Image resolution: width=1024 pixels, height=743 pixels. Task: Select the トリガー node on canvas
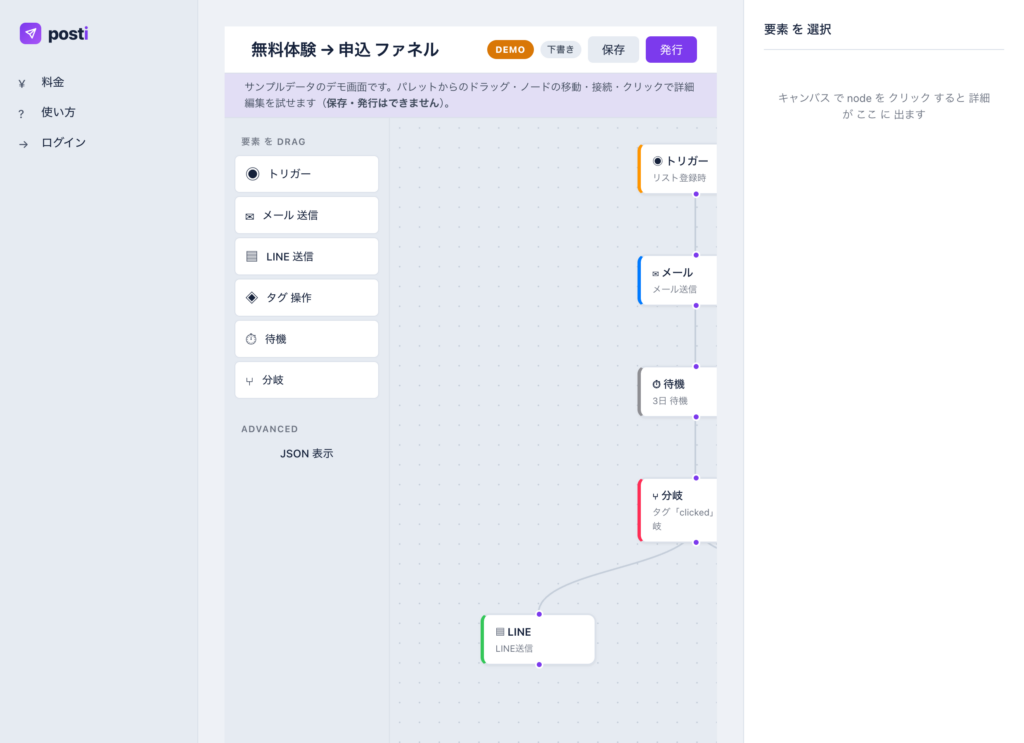click(x=677, y=168)
